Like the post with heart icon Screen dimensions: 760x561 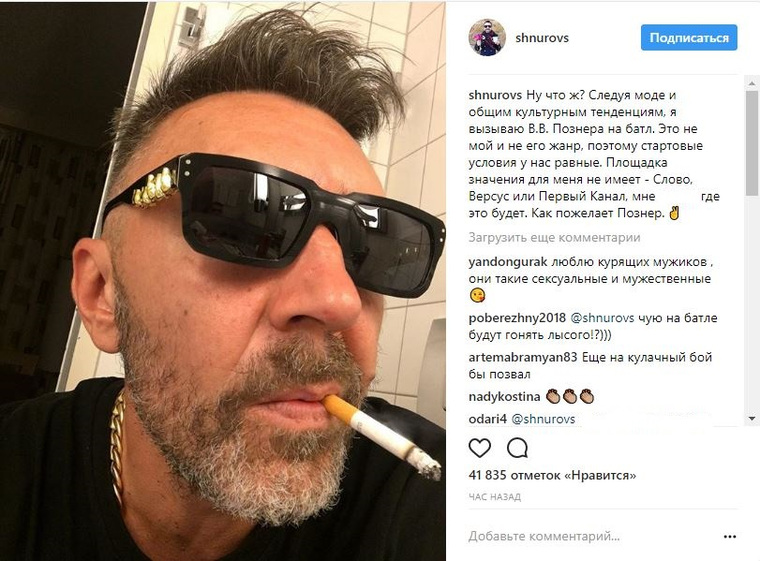[x=480, y=448]
